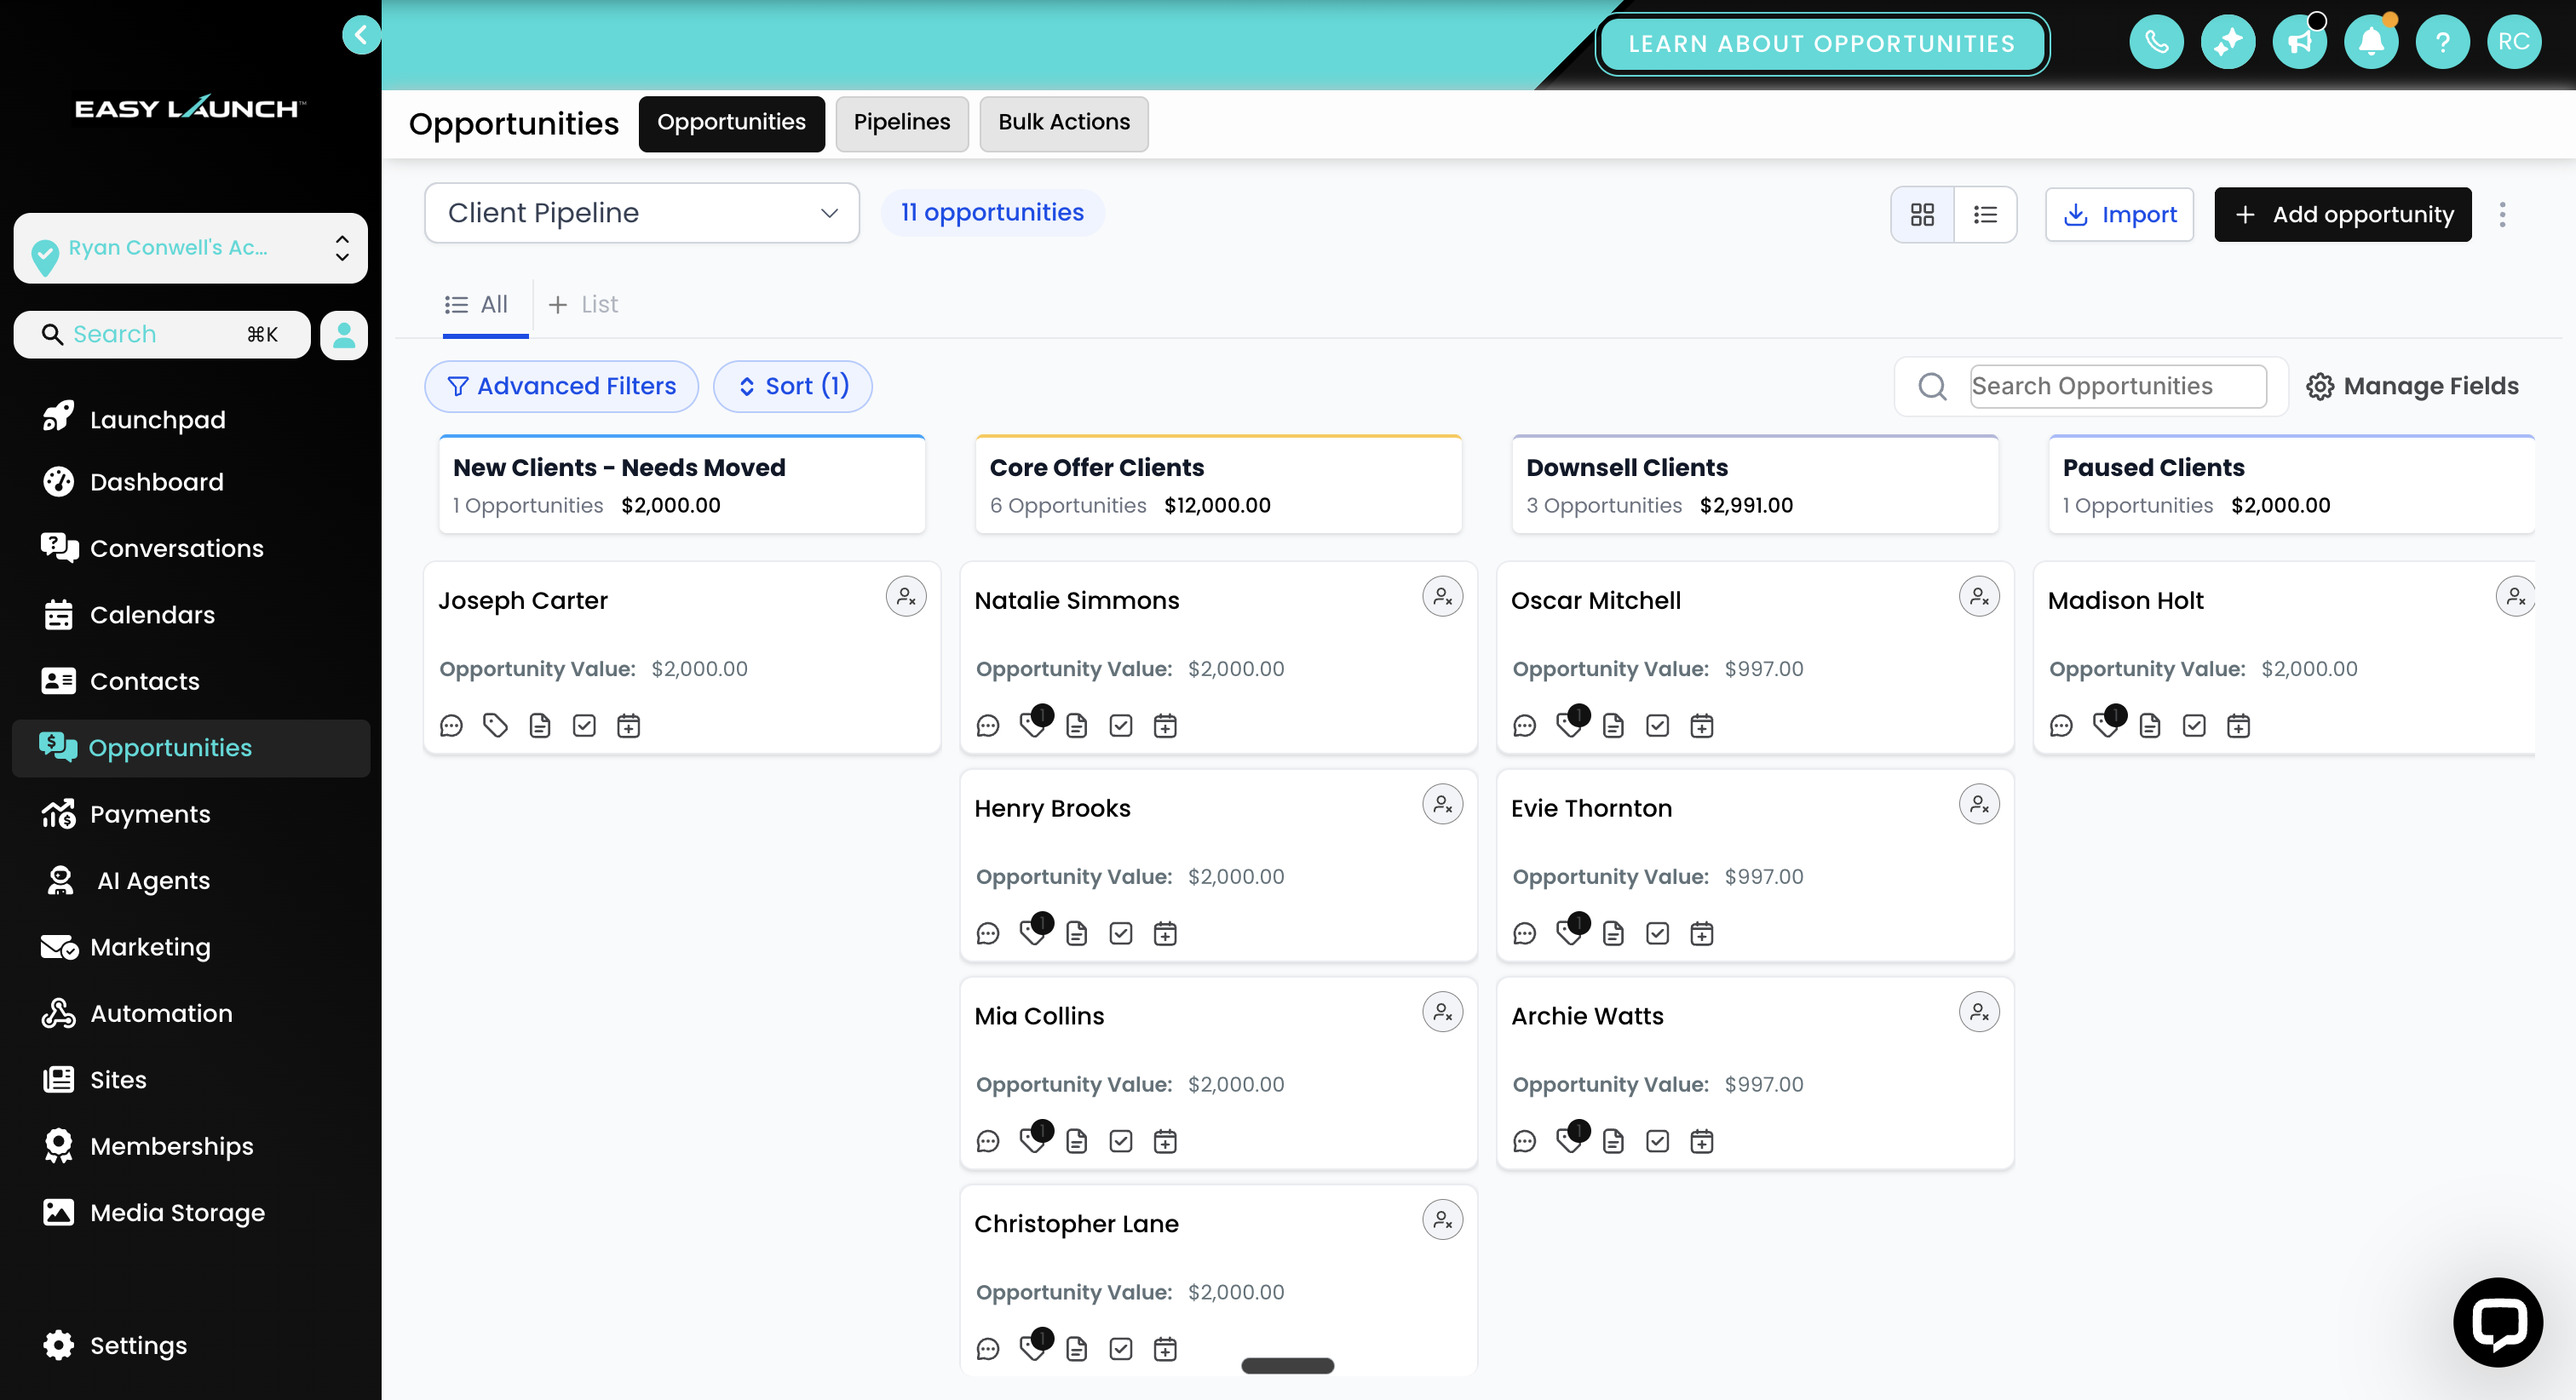The image size is (2576, 1400).
Task: Click the Add opportunity button
Action: 2342,214
